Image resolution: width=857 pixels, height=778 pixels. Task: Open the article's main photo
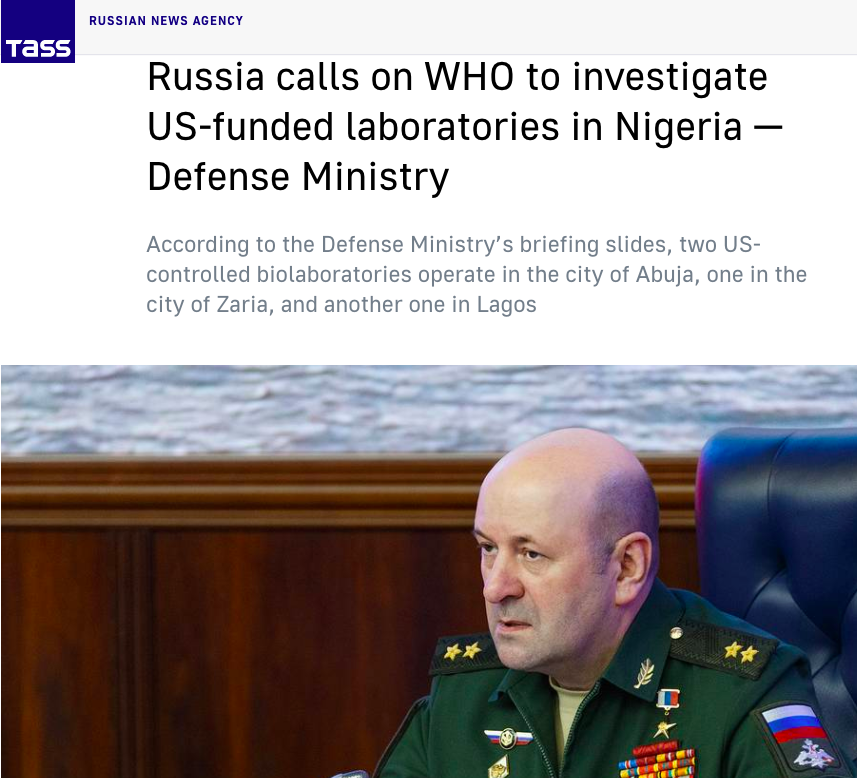point(429,571)
